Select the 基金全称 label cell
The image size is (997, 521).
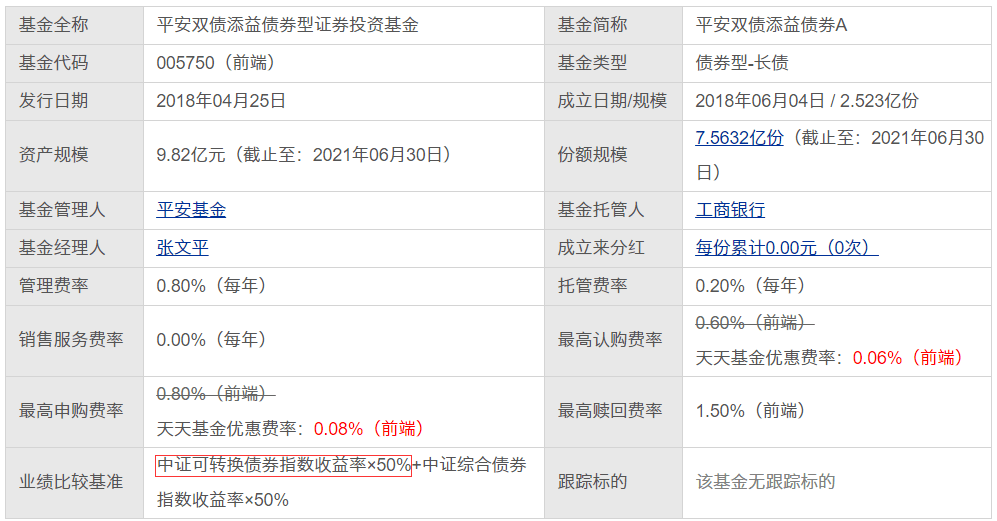click(x=74, y=25)
